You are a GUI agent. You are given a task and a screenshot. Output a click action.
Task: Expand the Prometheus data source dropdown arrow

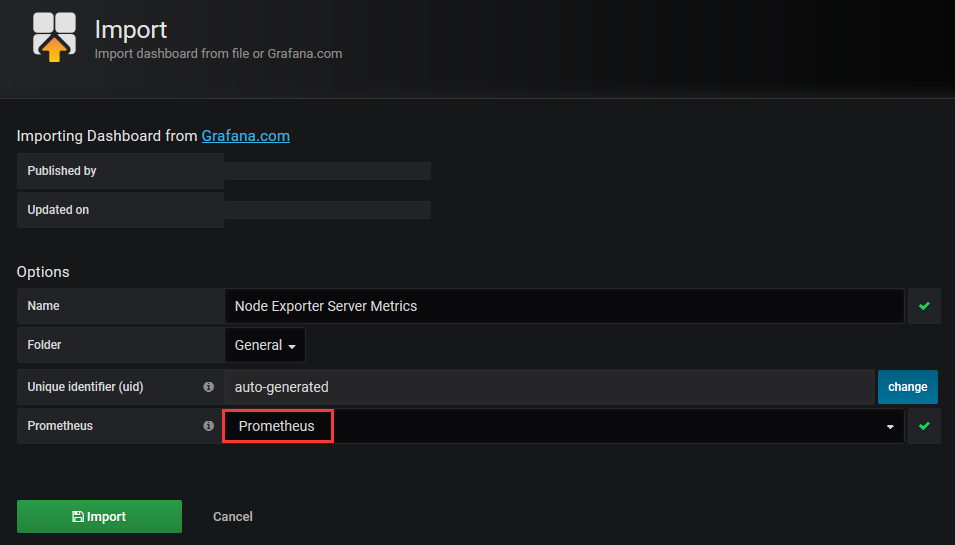[890, 426]
